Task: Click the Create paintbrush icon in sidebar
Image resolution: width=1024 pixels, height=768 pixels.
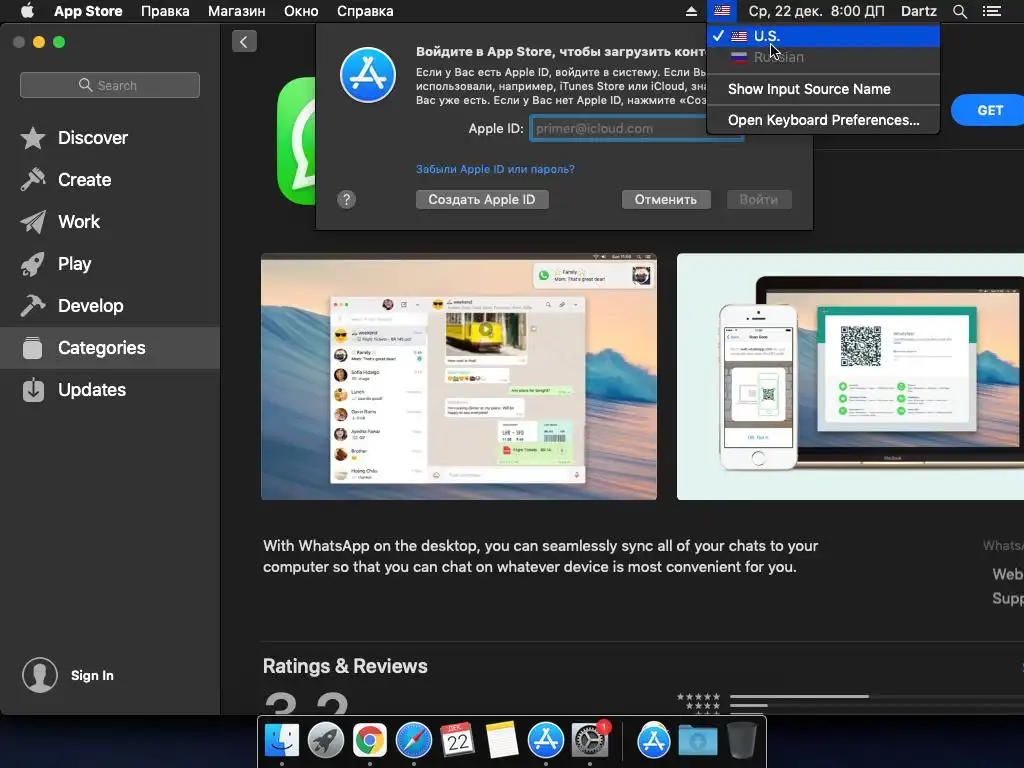Action: point(33,180)
